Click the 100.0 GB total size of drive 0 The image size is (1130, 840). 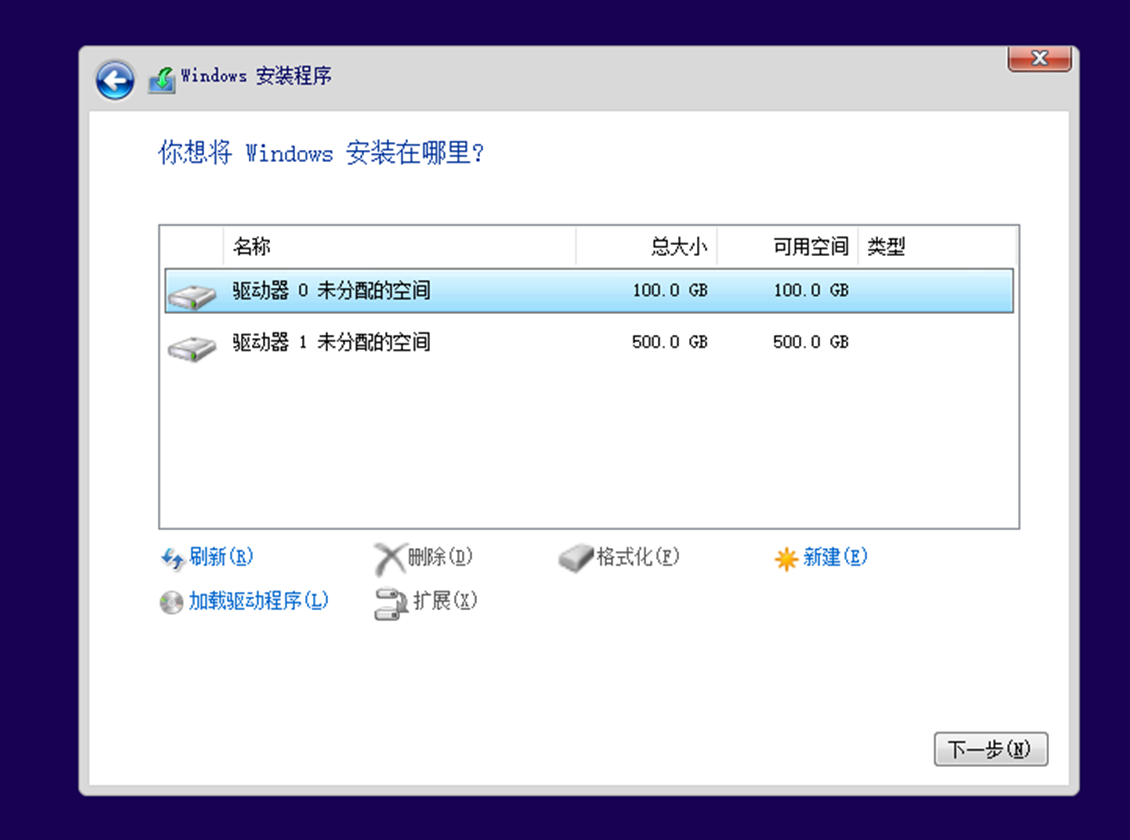[x=670, y=290]
